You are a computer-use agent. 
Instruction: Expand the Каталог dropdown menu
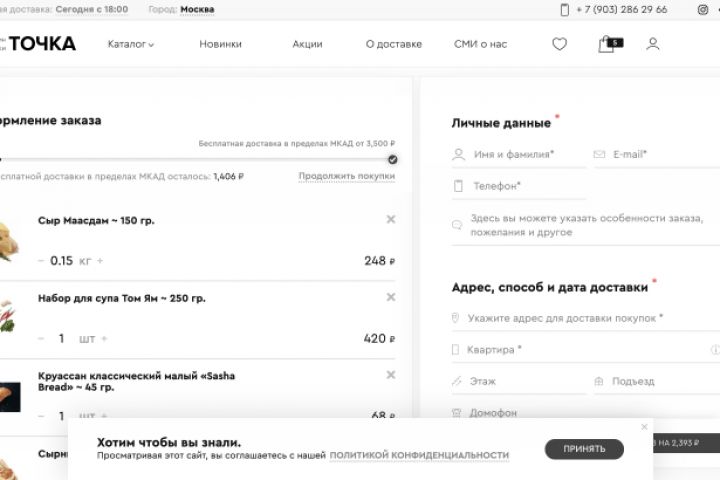point(130,44)
